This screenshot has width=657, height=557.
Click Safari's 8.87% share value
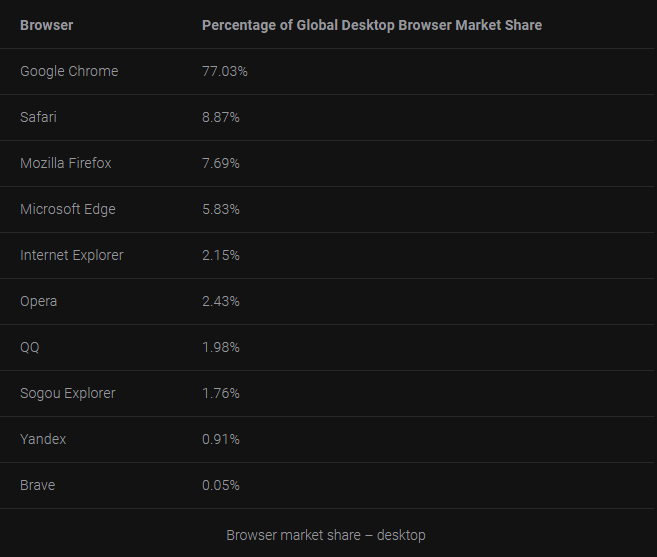[x=220, y=117]
